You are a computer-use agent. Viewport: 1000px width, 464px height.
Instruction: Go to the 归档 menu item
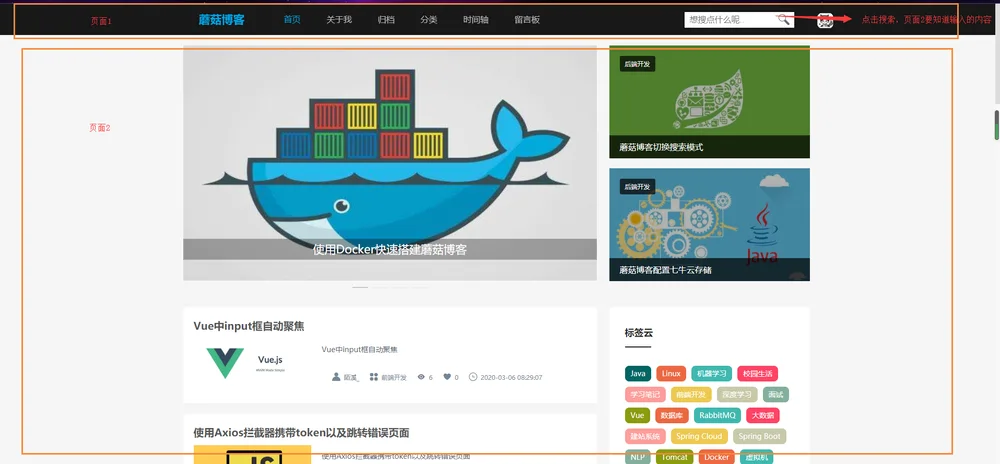click(386, 20)
